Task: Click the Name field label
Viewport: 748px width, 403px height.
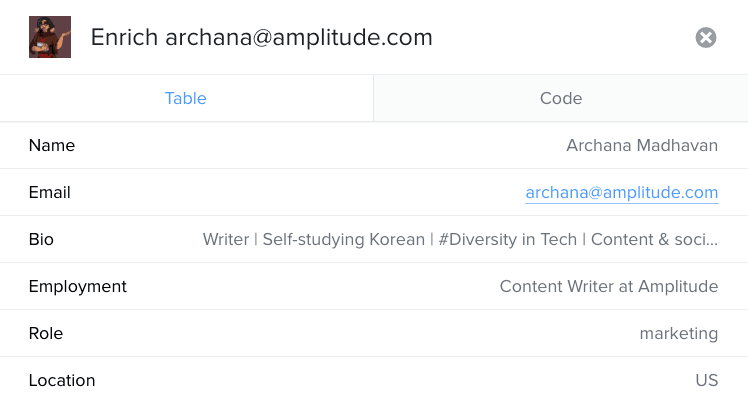Action: point(52,146)
